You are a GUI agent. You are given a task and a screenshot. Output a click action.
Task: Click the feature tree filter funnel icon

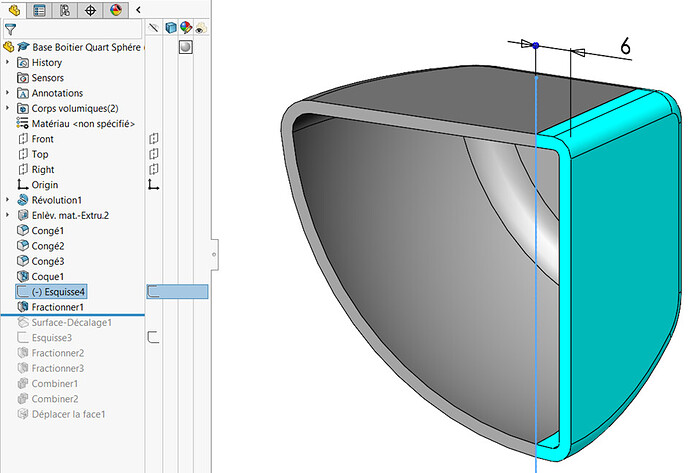point(10,29)
